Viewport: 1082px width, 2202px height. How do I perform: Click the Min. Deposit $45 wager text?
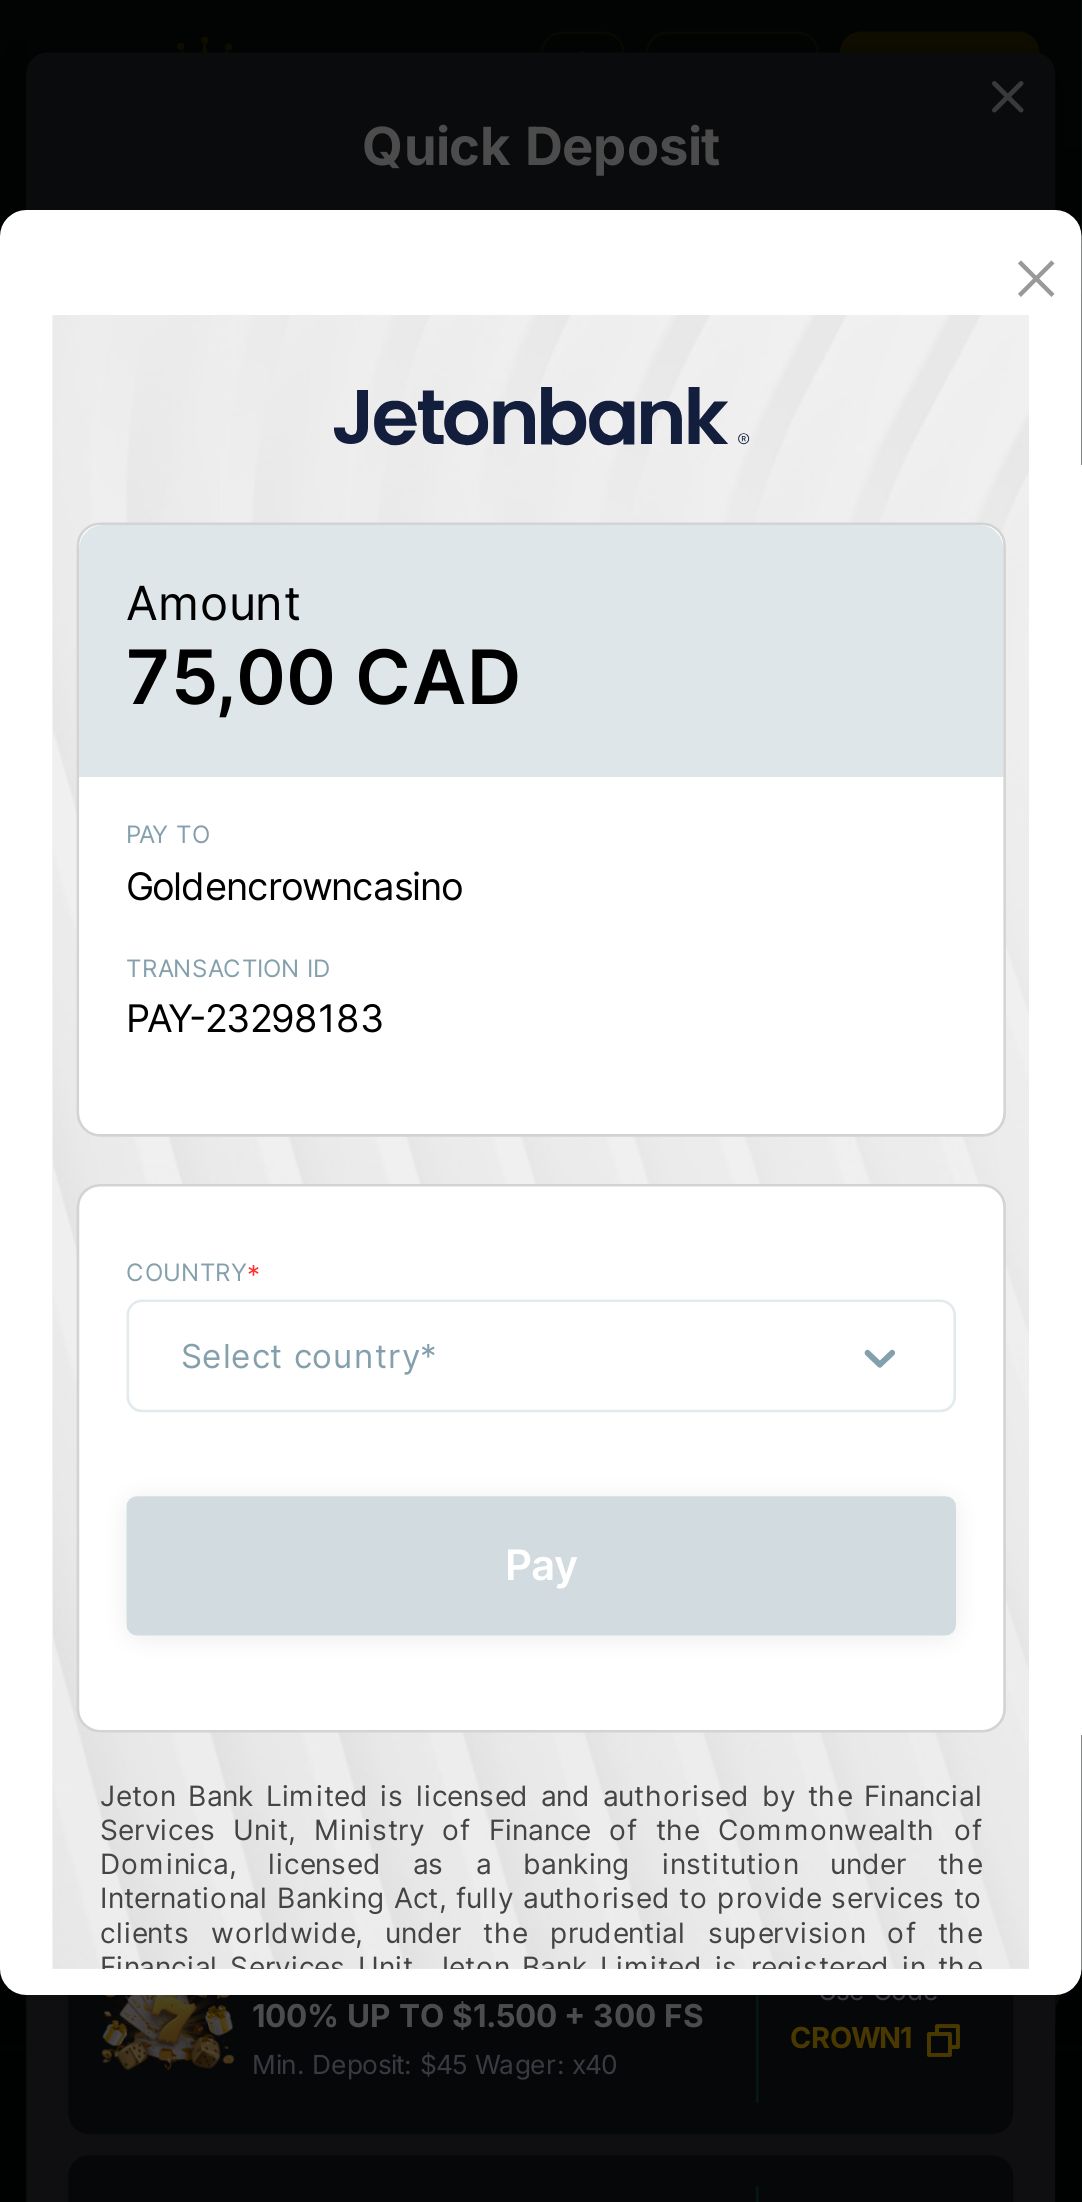pos(434,2065)
